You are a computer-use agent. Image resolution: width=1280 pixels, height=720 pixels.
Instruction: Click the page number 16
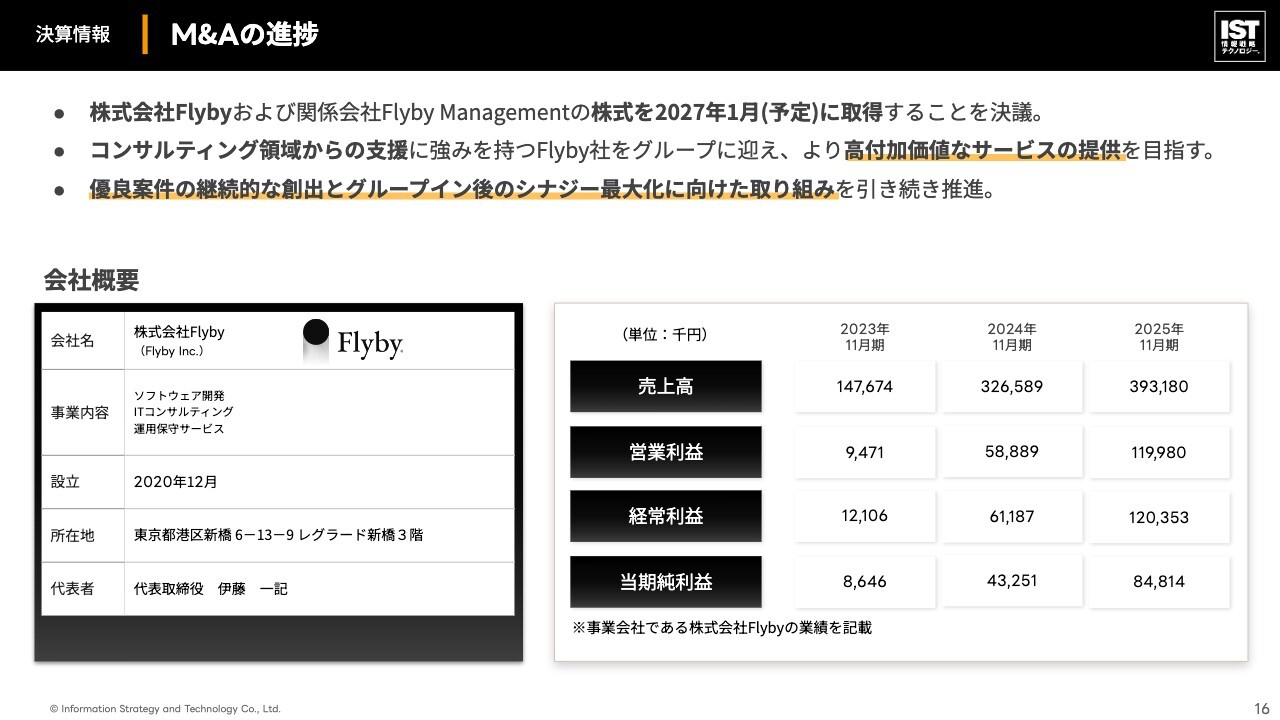tap(1262, 708)
